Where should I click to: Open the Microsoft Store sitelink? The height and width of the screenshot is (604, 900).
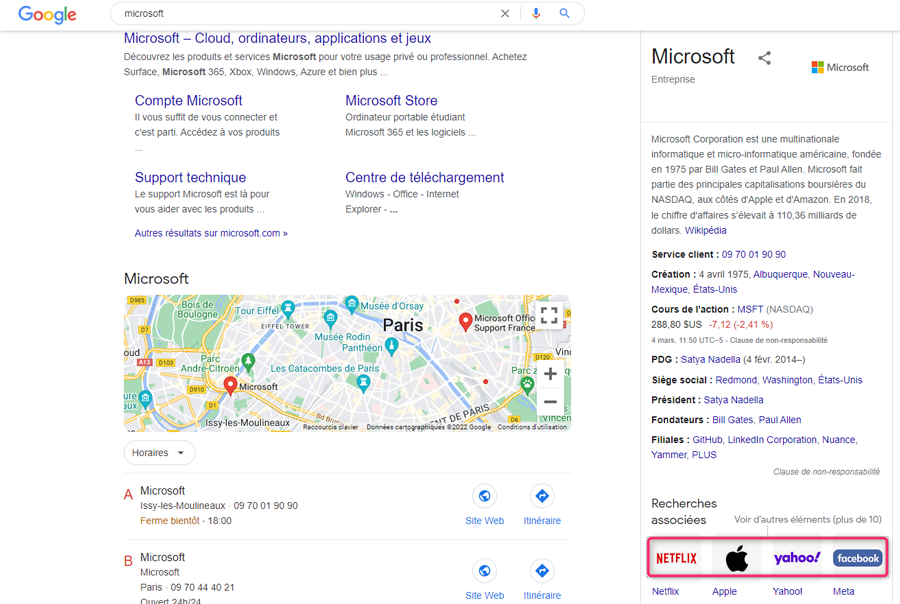click(x=391, y=100)
